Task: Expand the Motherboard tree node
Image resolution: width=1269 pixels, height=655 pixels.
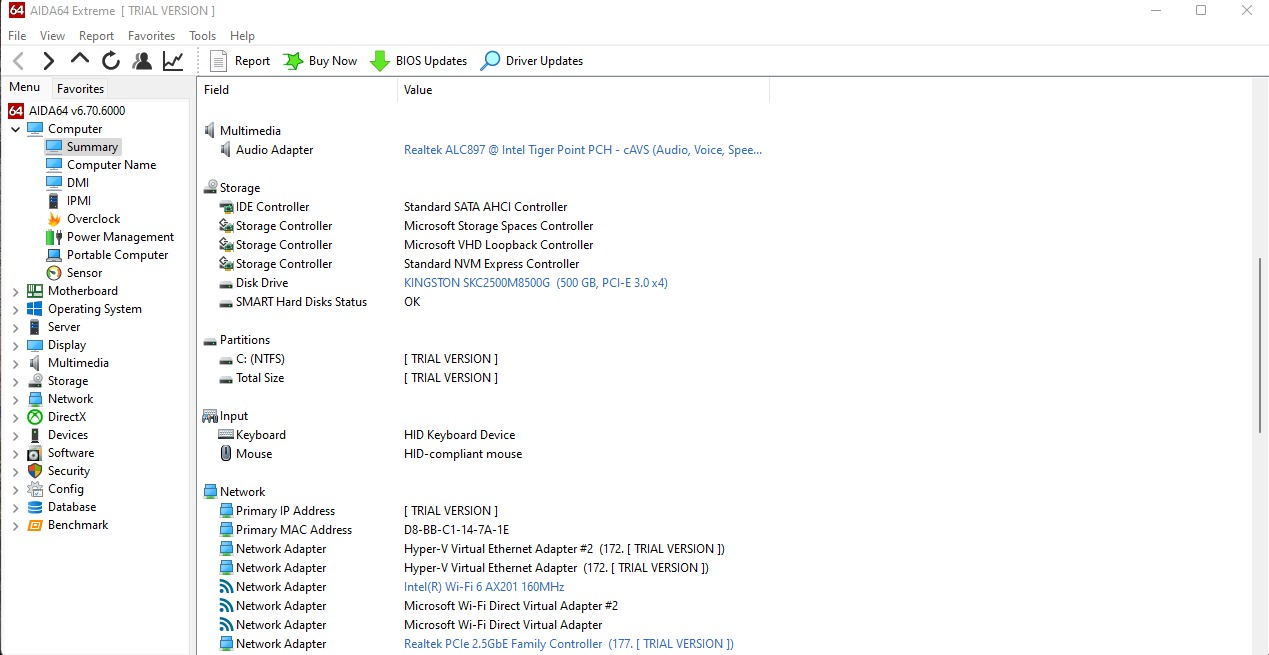Action: pos(16,292)
